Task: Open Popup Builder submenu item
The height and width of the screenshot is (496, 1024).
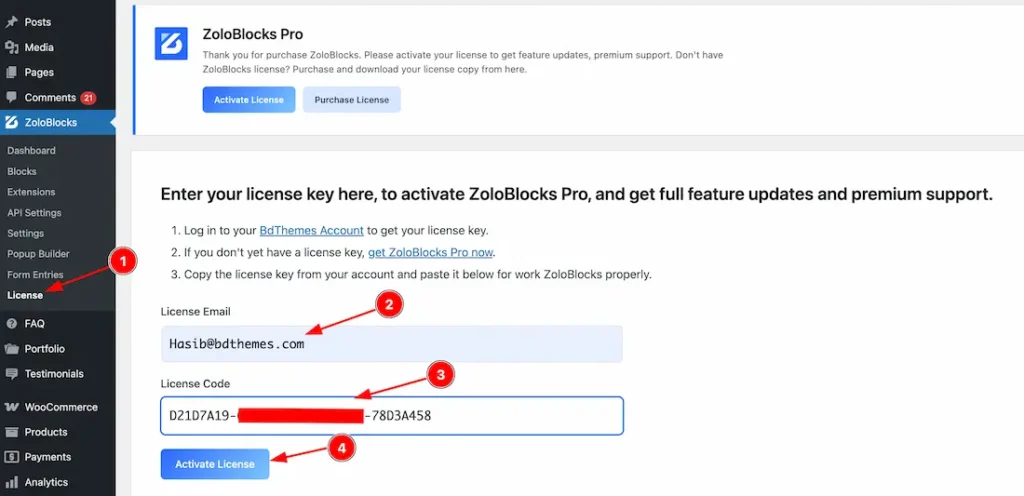Action: pos(38,254)
